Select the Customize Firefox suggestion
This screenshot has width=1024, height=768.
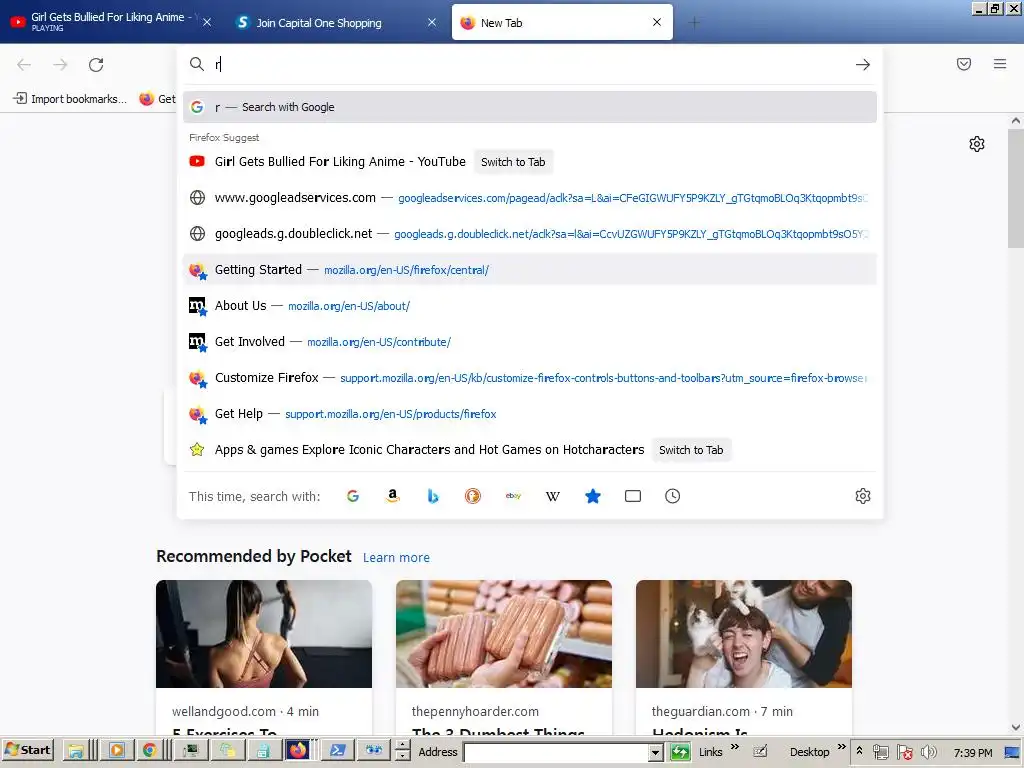[x=530, y=377]
